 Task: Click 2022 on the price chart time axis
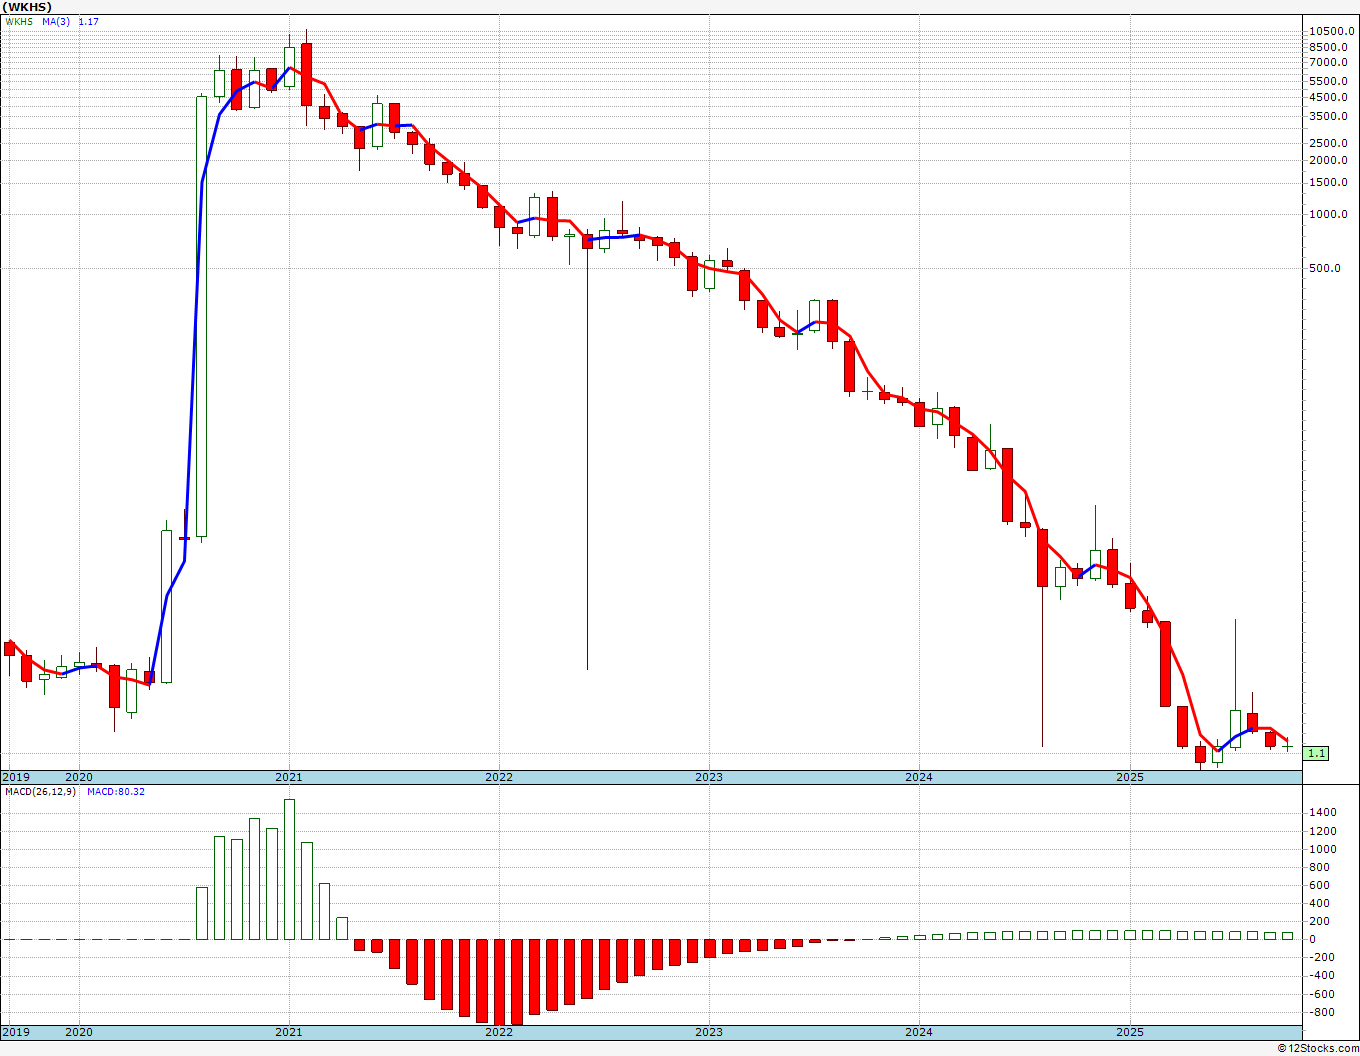[x=499, y=777]
